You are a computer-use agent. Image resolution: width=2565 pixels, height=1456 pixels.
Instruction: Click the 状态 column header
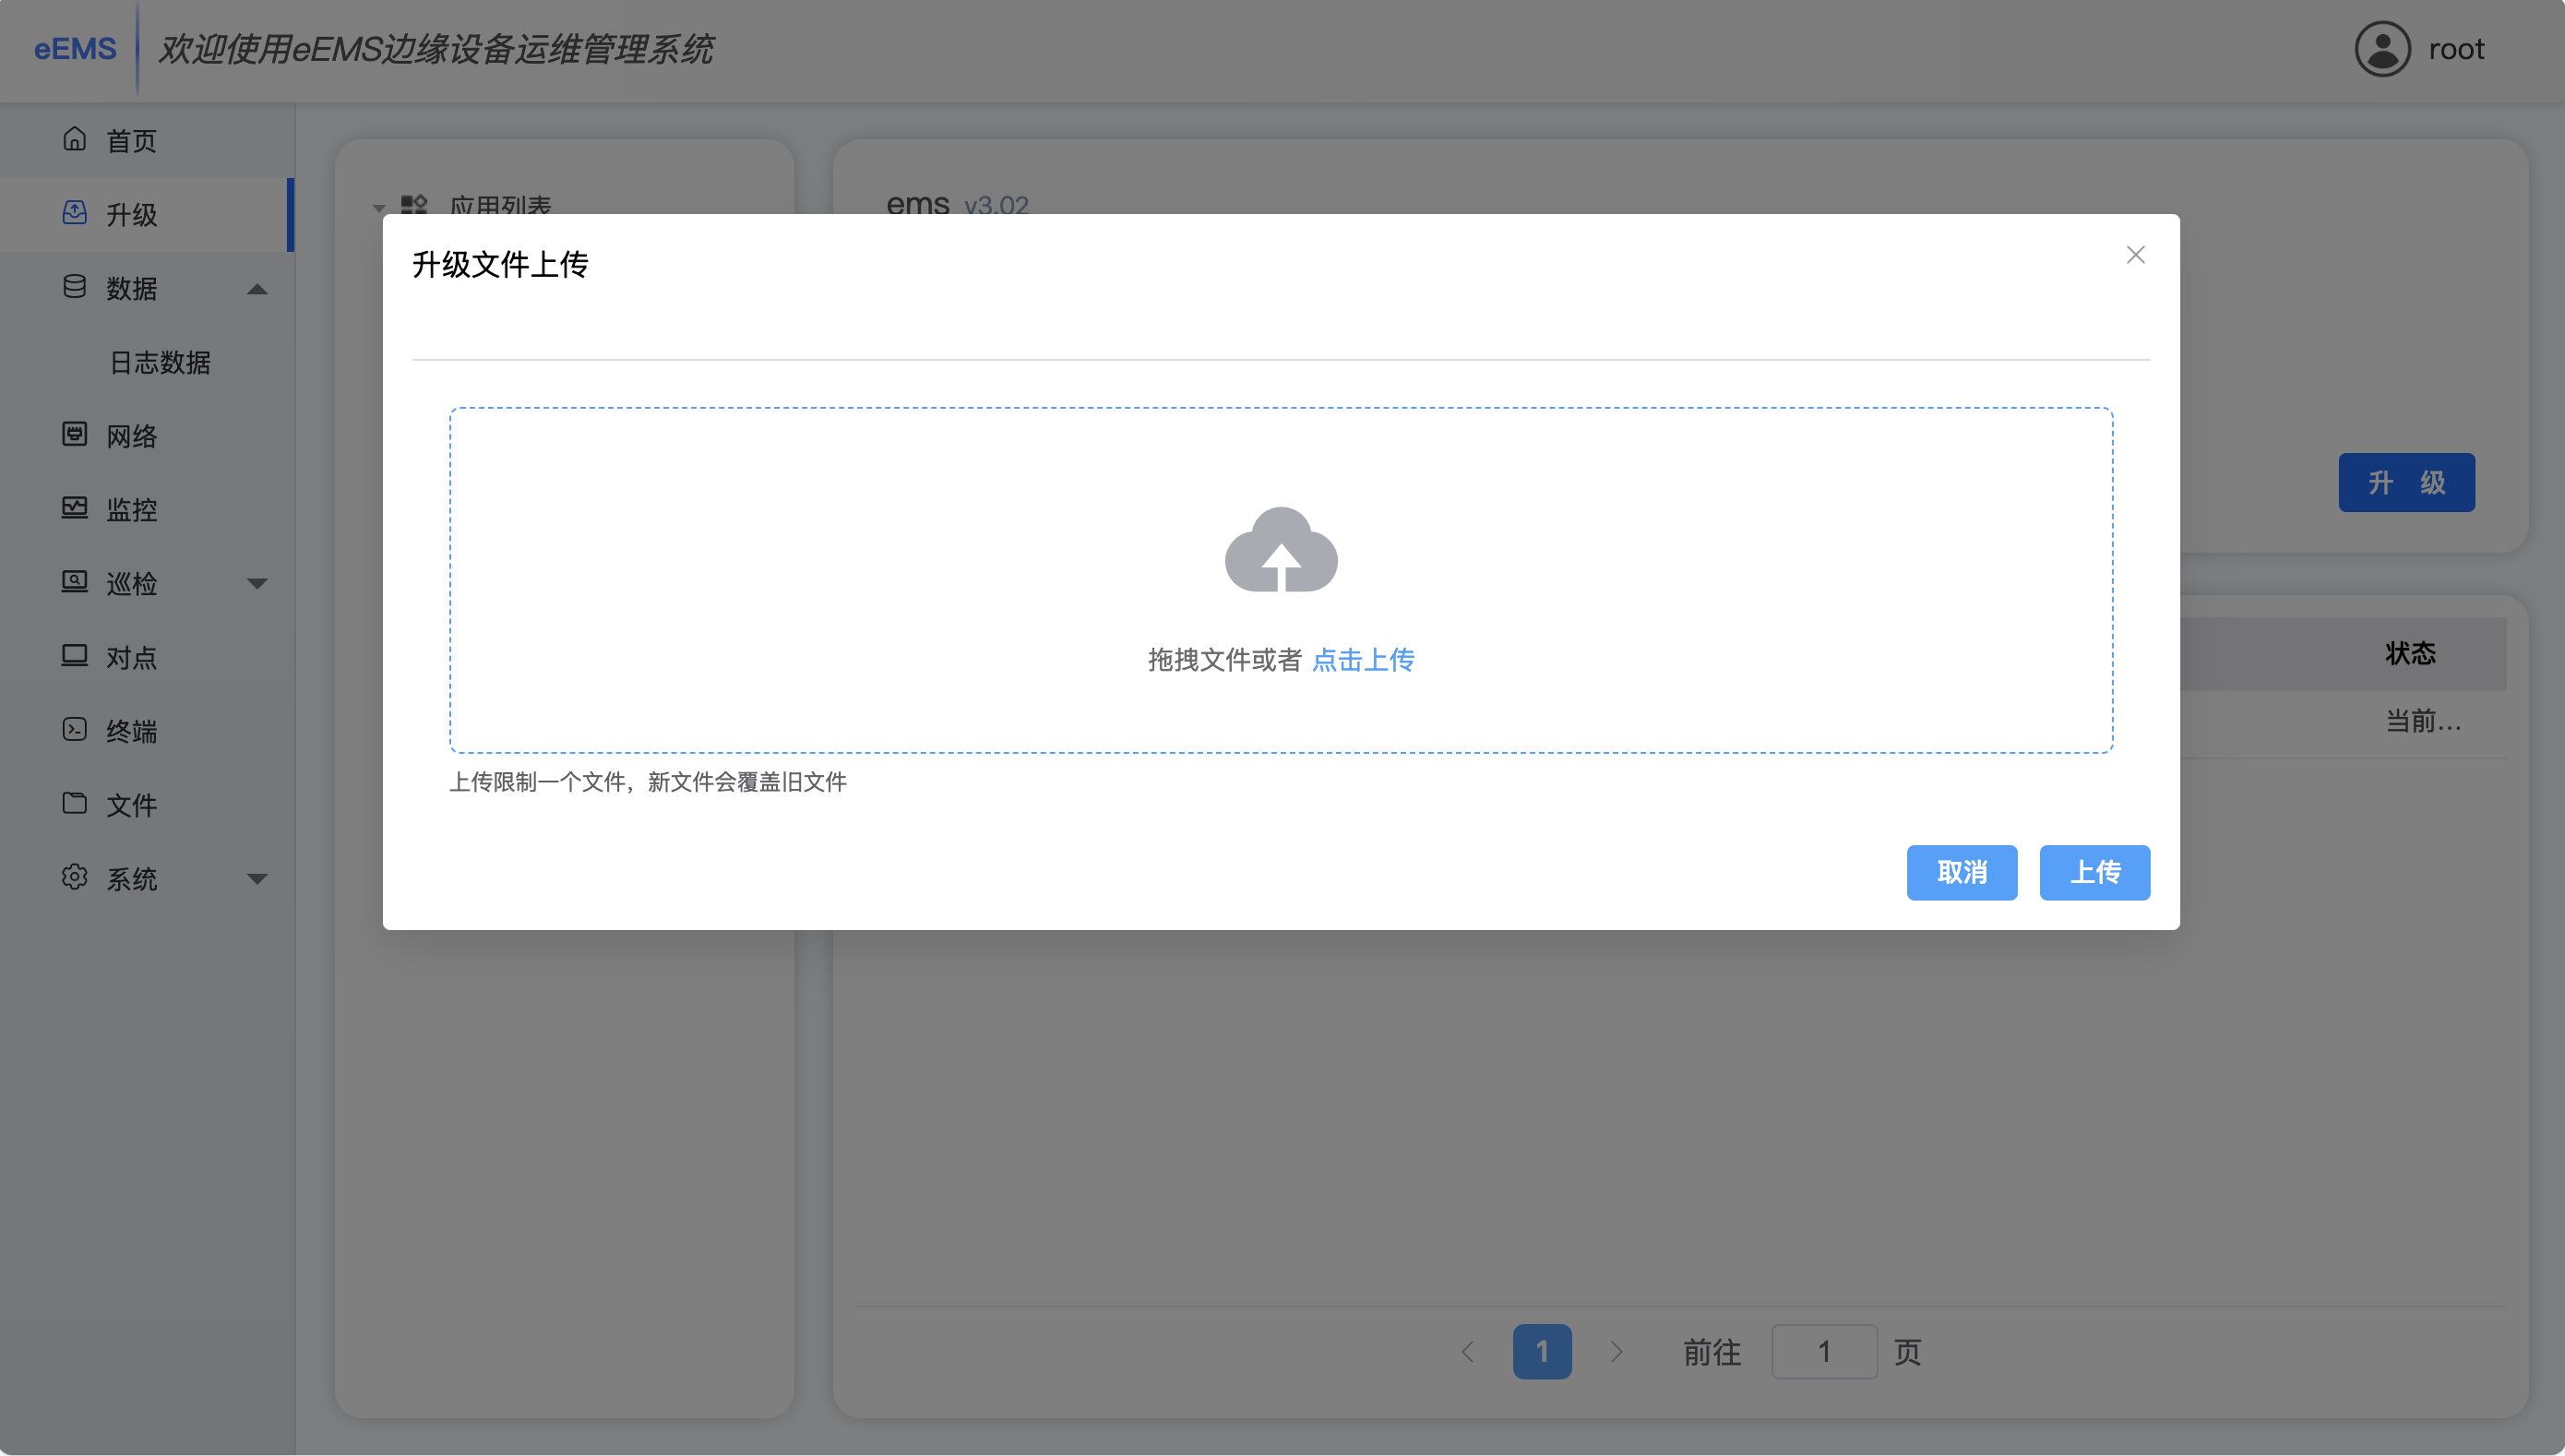(2410, 654)
